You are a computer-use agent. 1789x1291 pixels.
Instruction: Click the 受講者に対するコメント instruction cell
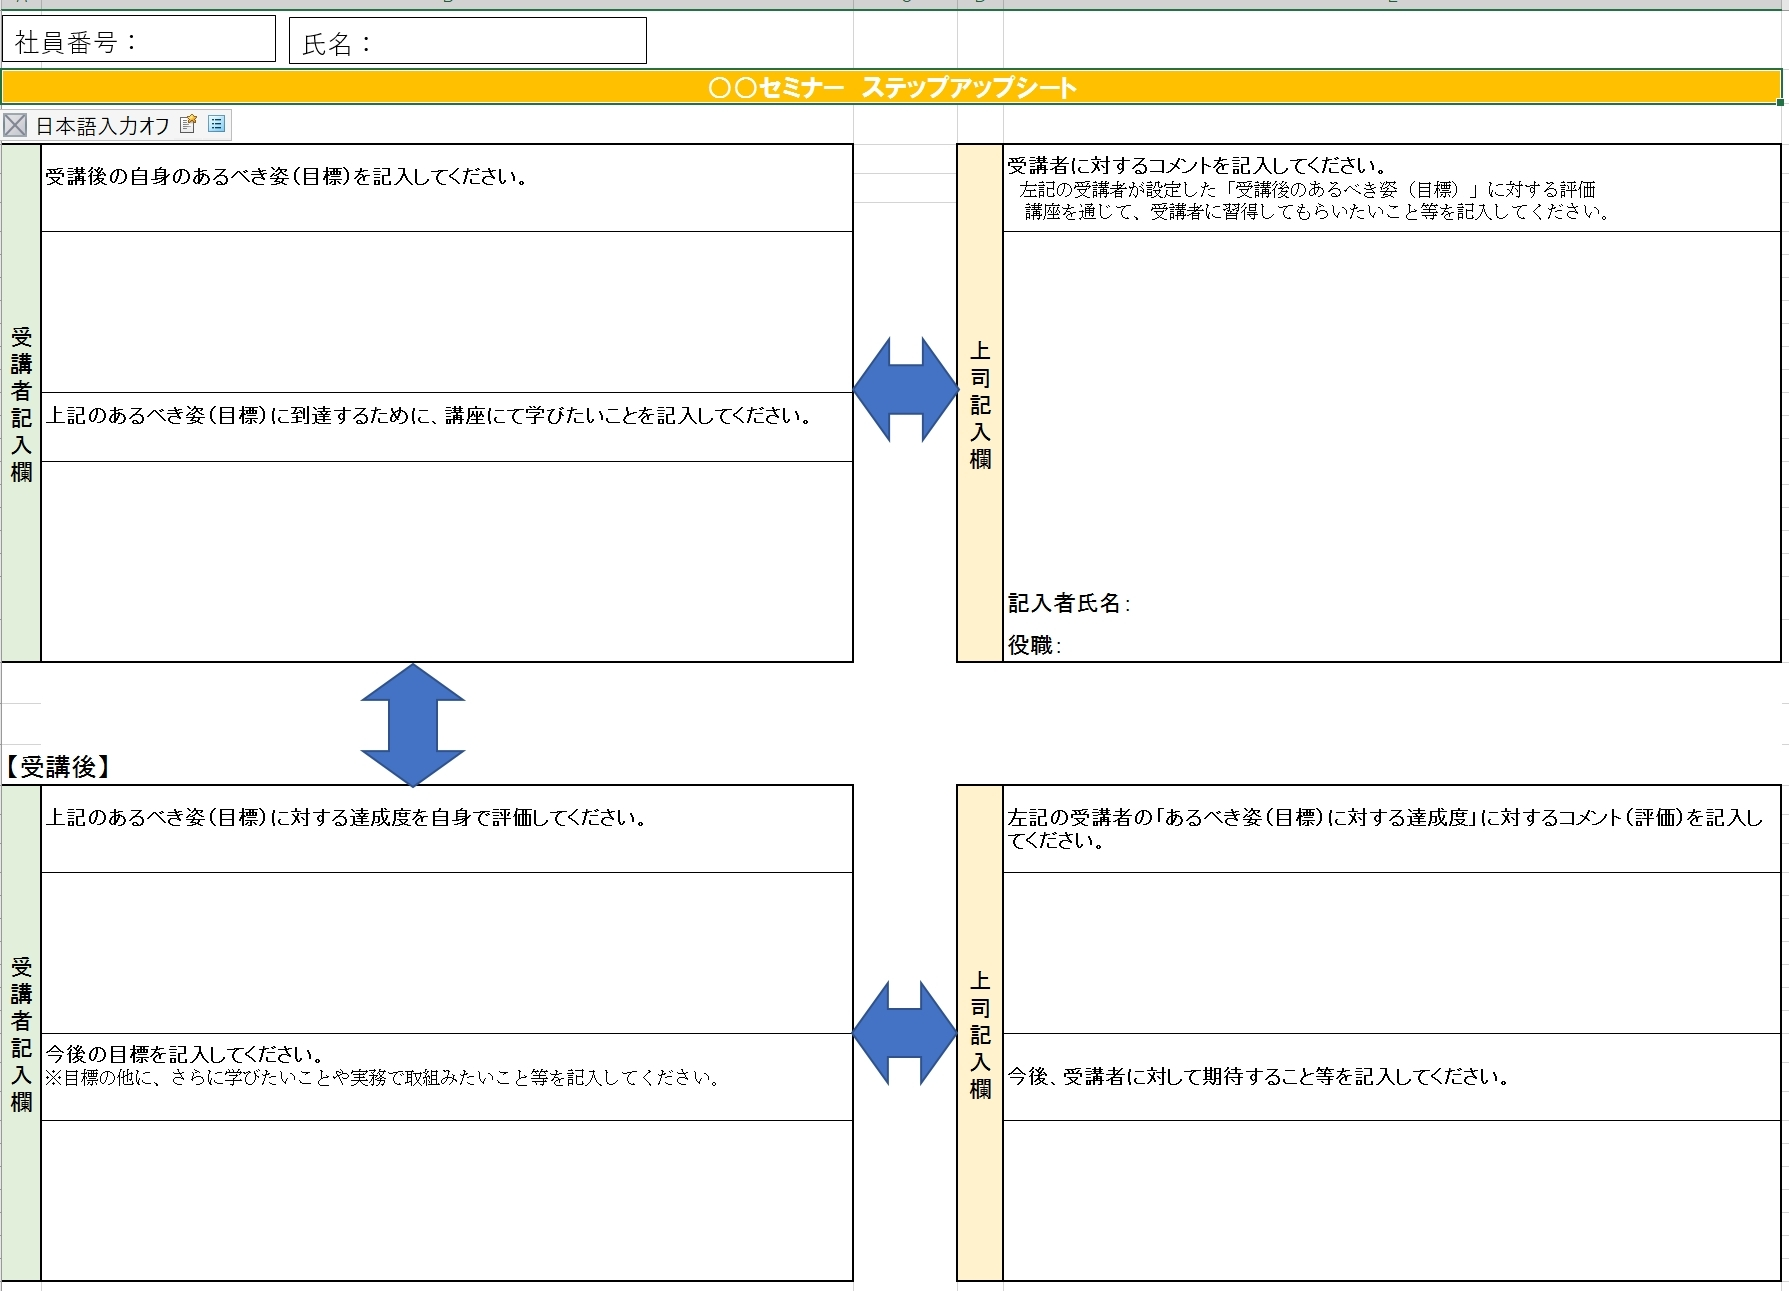pos(1392,188)
